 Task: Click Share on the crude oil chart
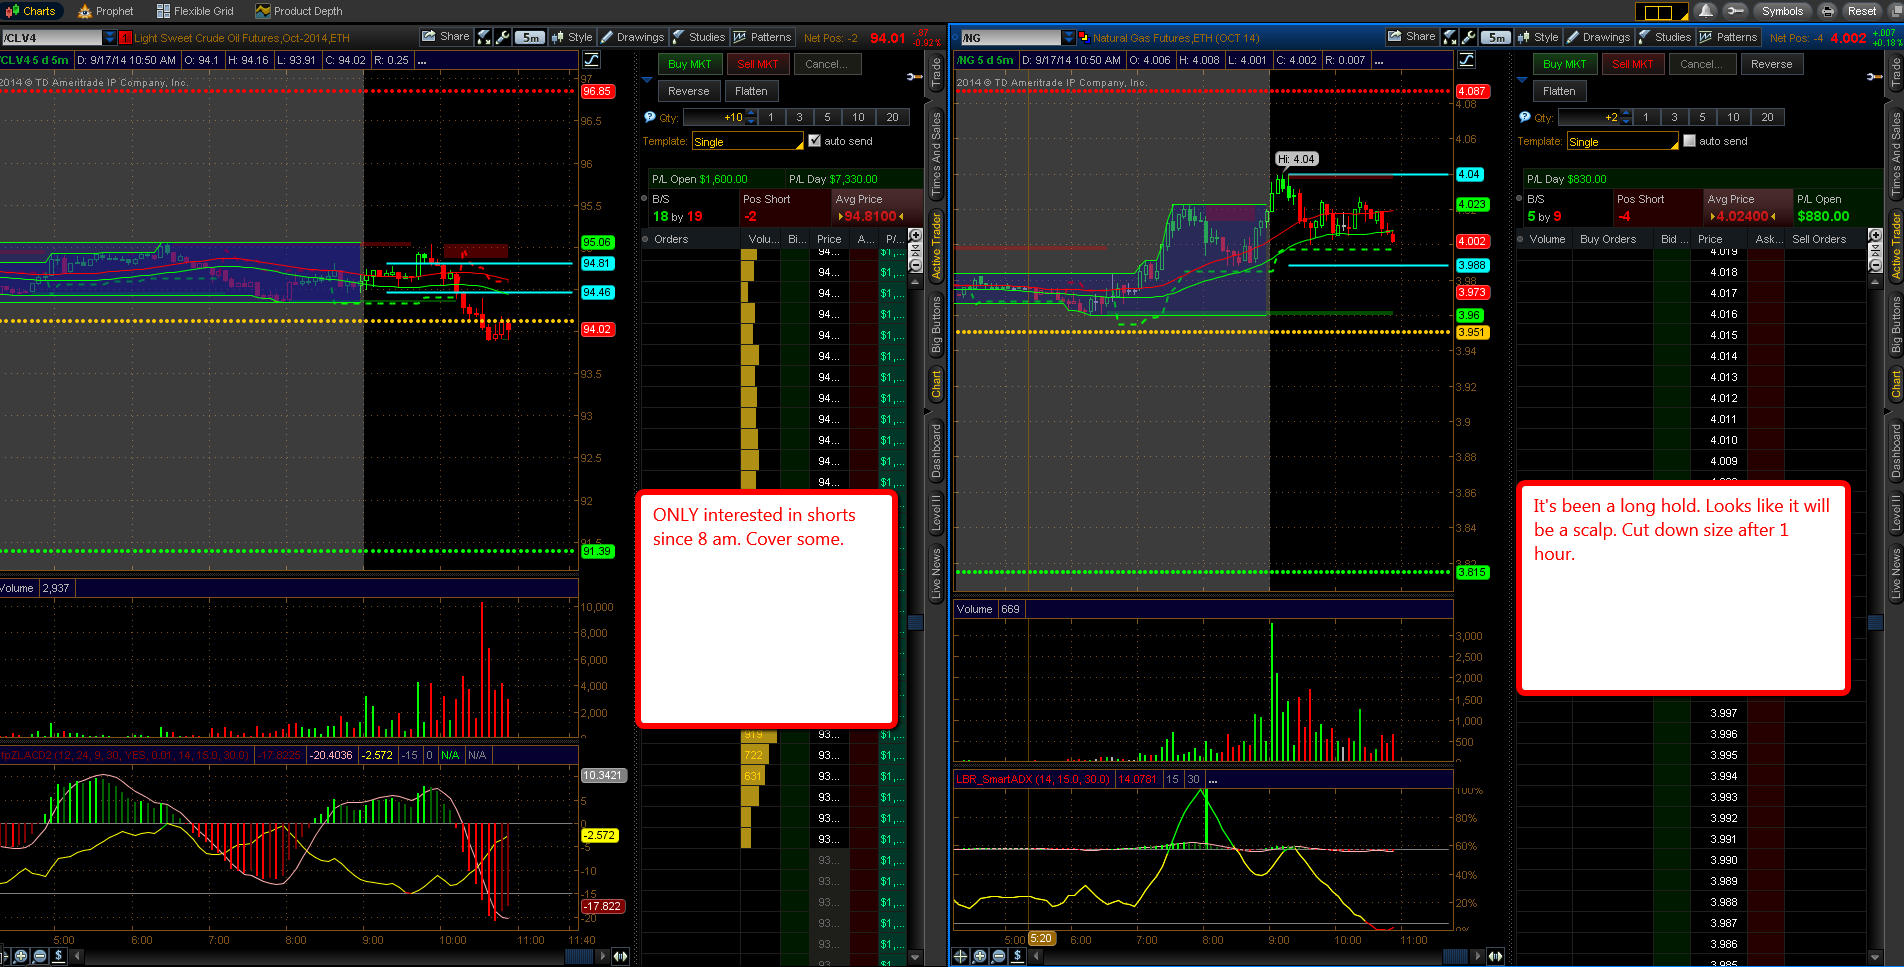point(446,37)
